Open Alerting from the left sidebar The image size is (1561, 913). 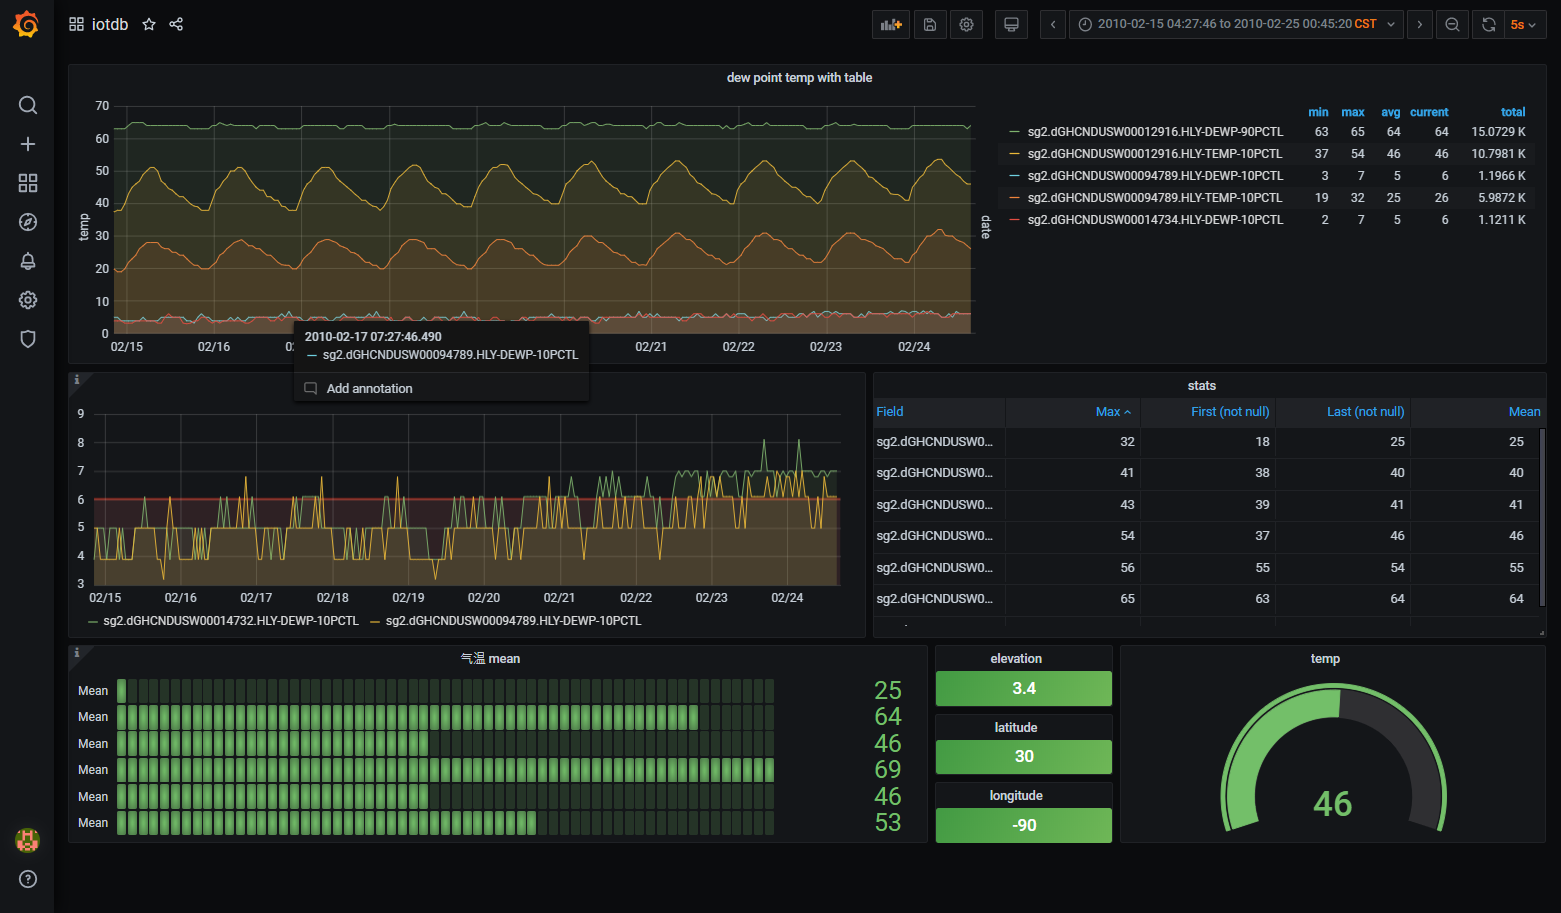tap(27, 261)
